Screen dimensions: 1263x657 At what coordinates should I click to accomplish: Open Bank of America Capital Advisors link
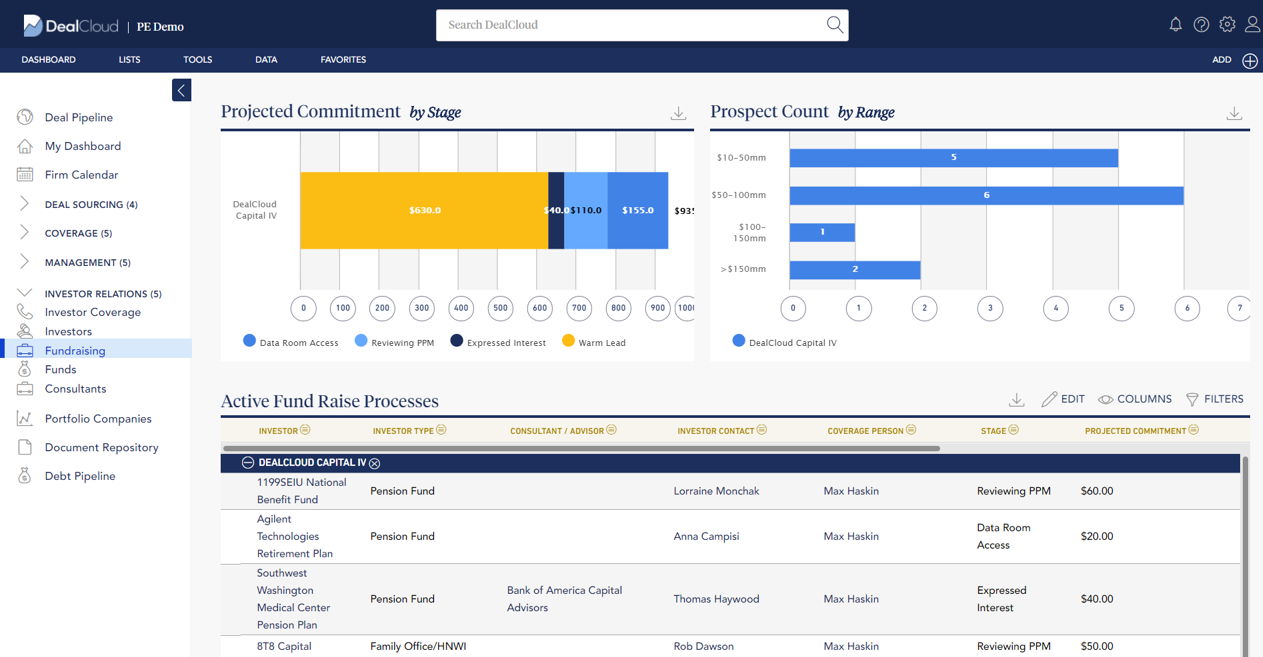coord(564,599)
